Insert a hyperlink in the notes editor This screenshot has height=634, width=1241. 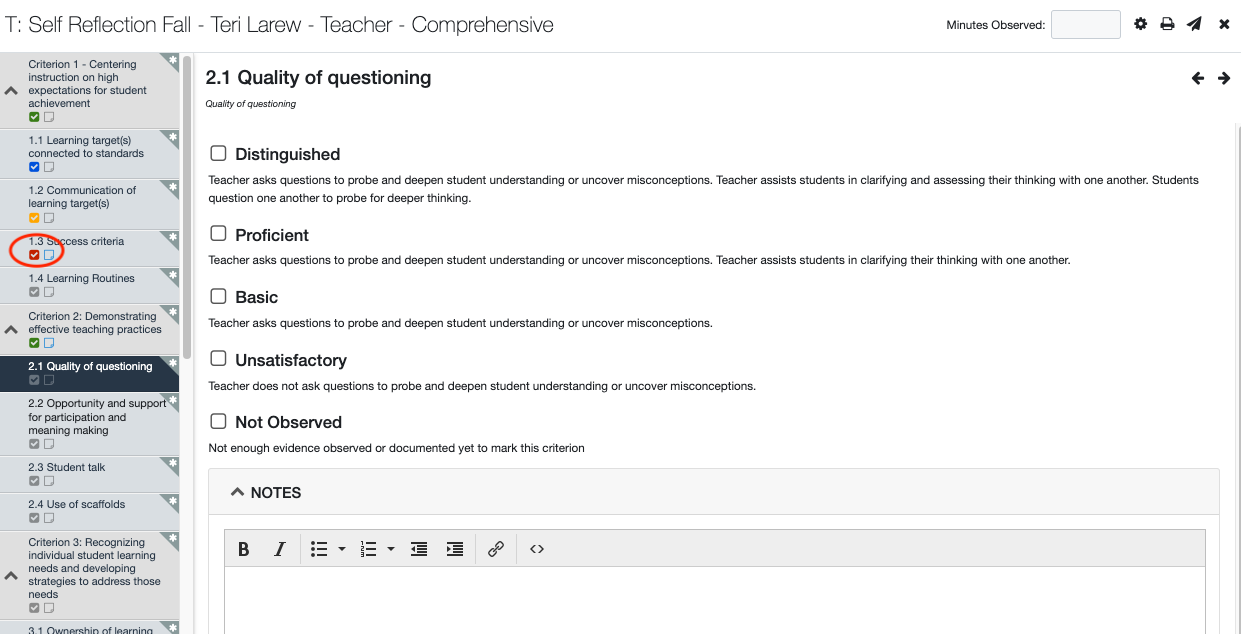[496, 548]
